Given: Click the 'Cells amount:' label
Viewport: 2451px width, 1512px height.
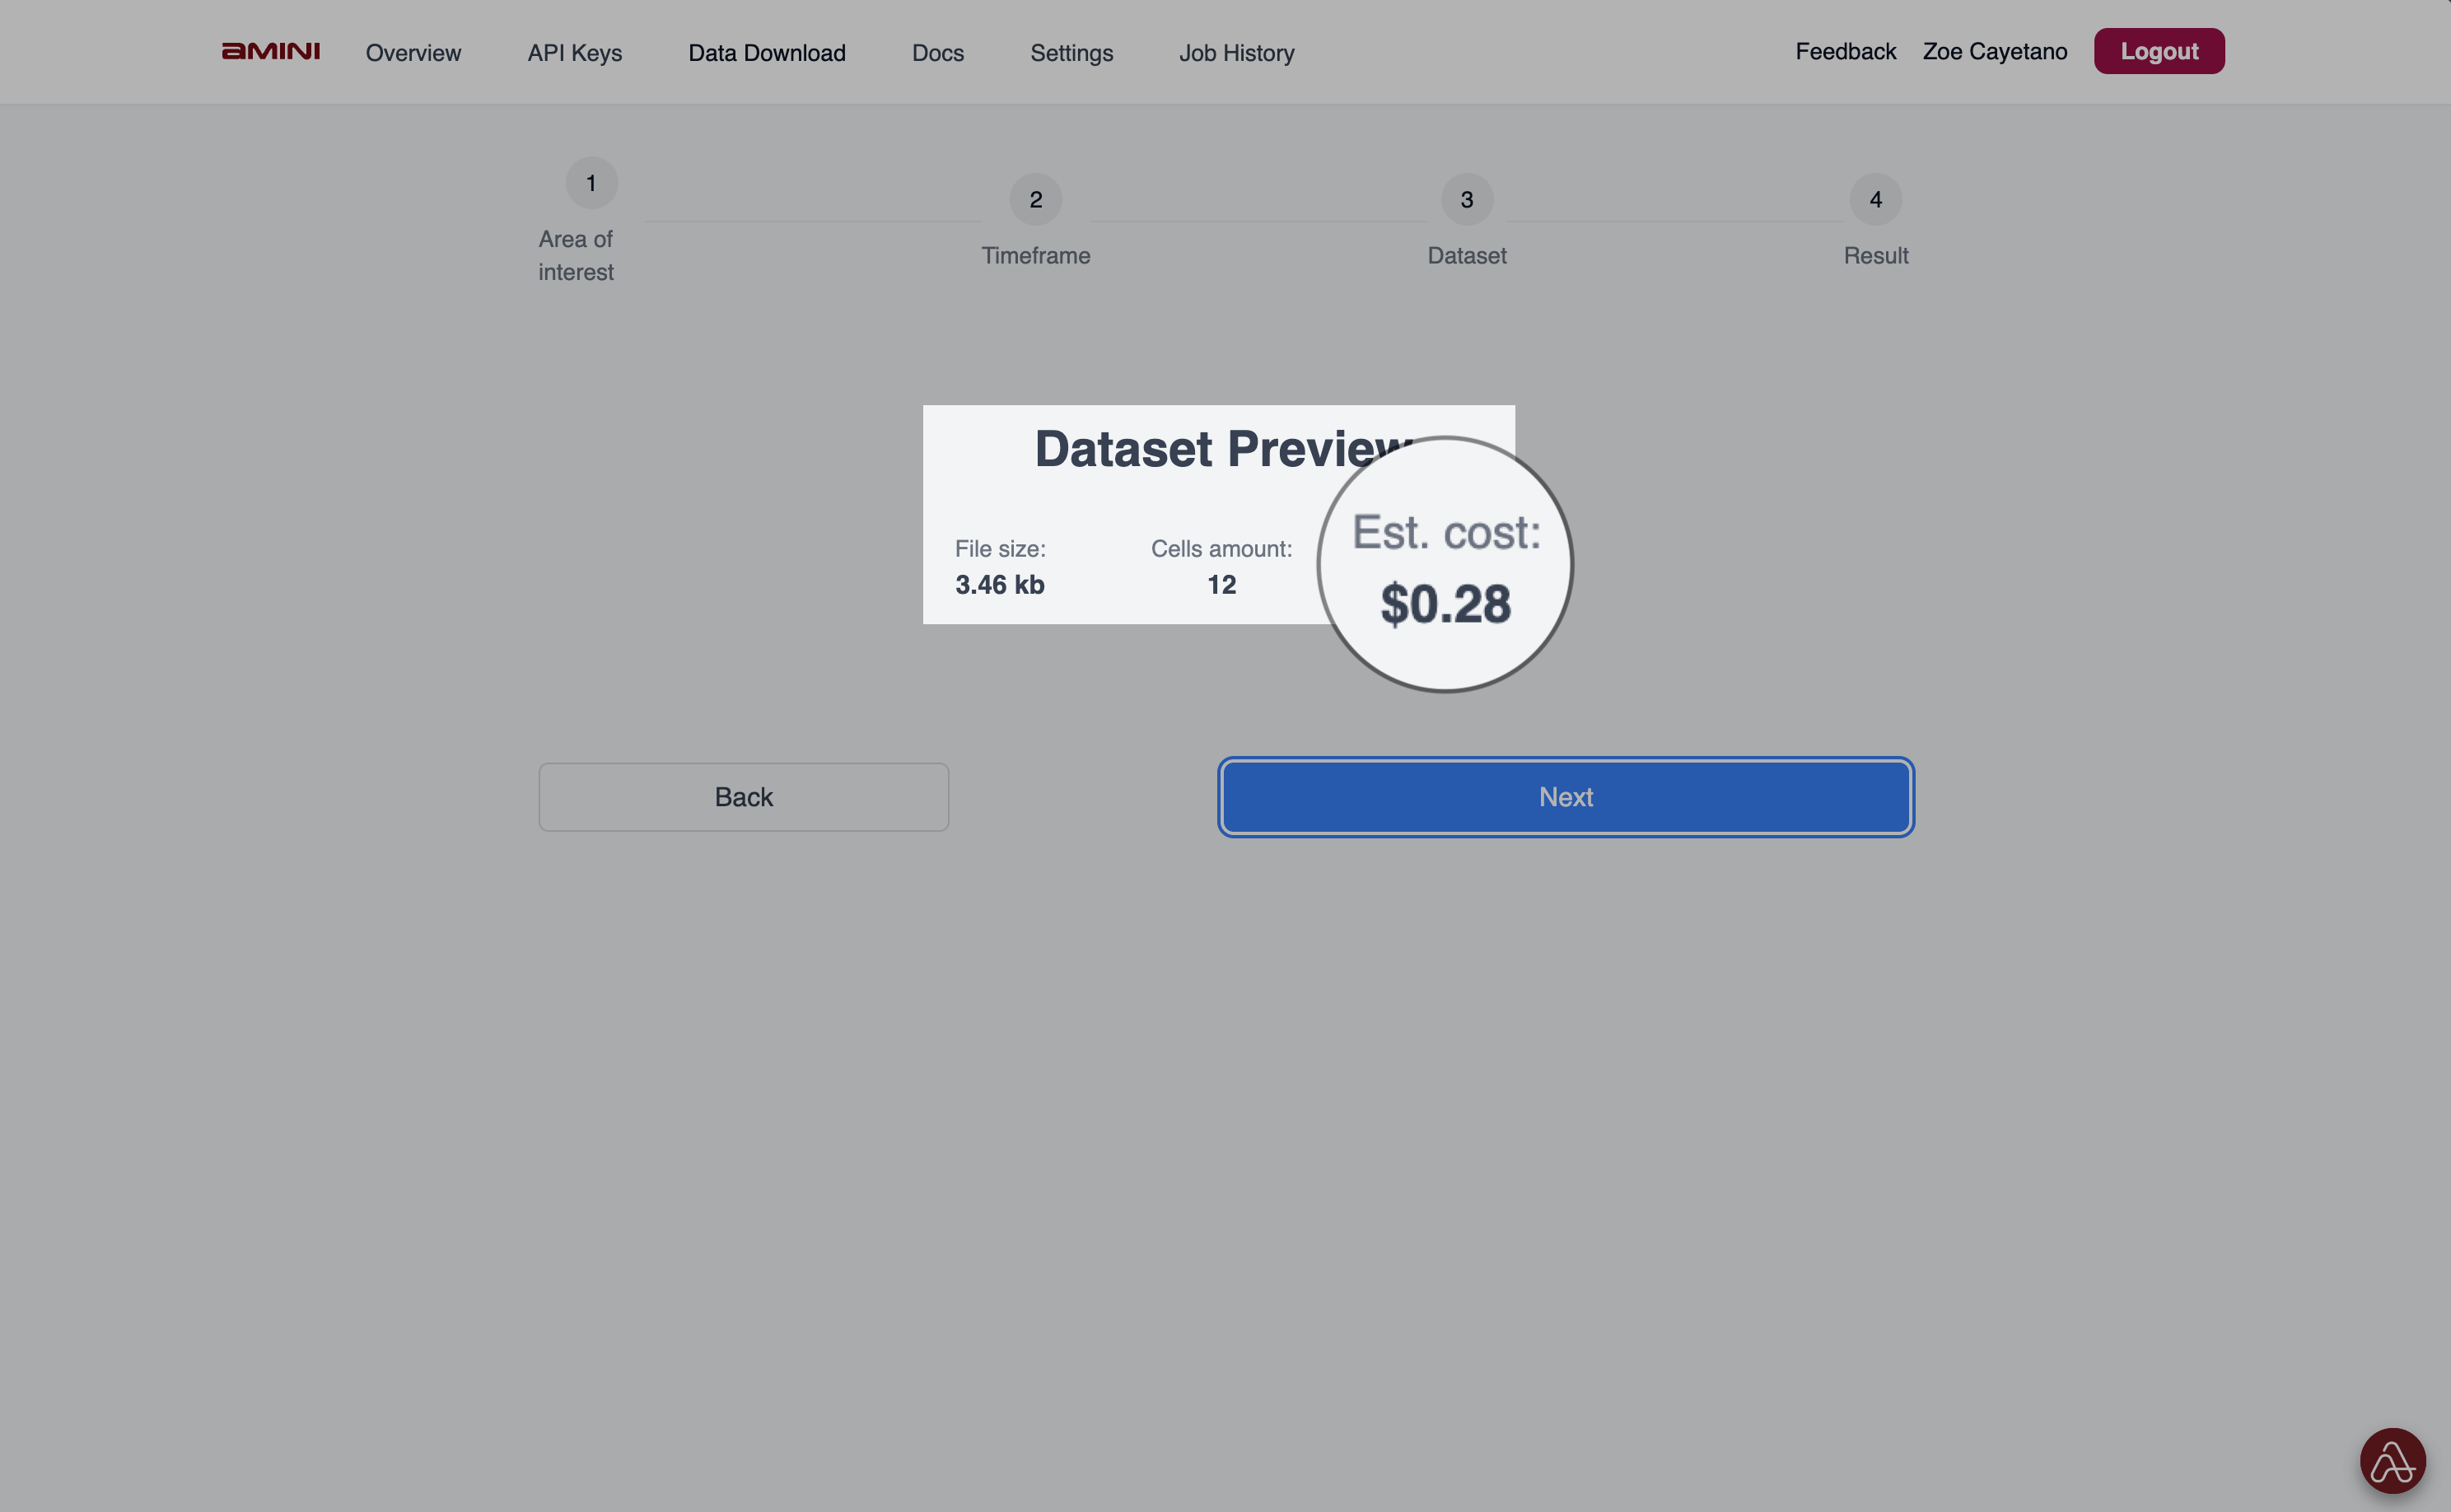Looking at the screenshot, I should [x=1221, y=549].
